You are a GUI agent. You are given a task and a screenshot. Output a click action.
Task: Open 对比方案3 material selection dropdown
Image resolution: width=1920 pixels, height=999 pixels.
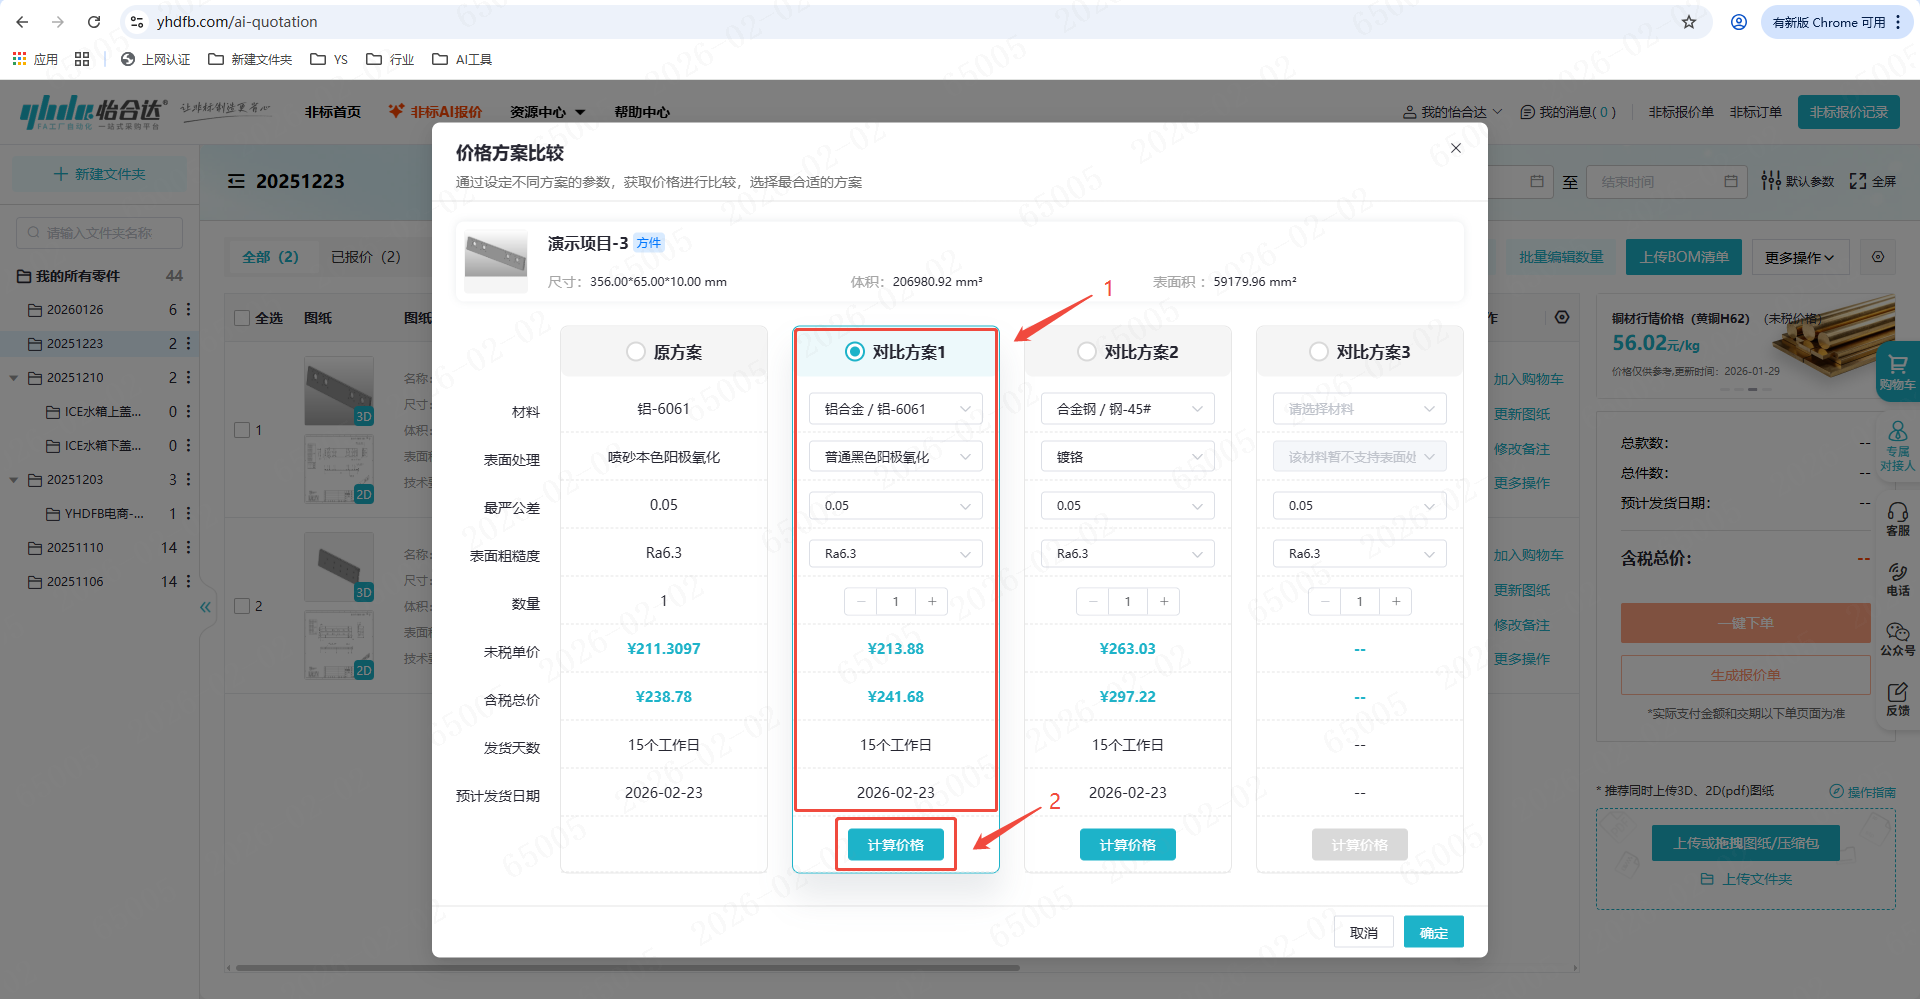(x=1360, y=409)
